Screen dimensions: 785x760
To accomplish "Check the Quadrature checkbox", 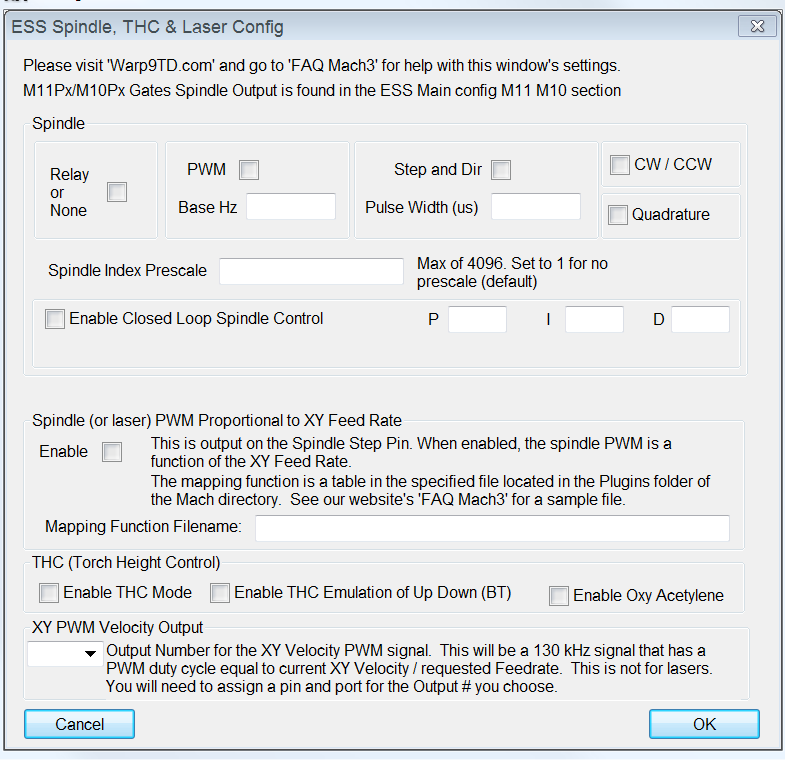I will [x=618, y=214].
